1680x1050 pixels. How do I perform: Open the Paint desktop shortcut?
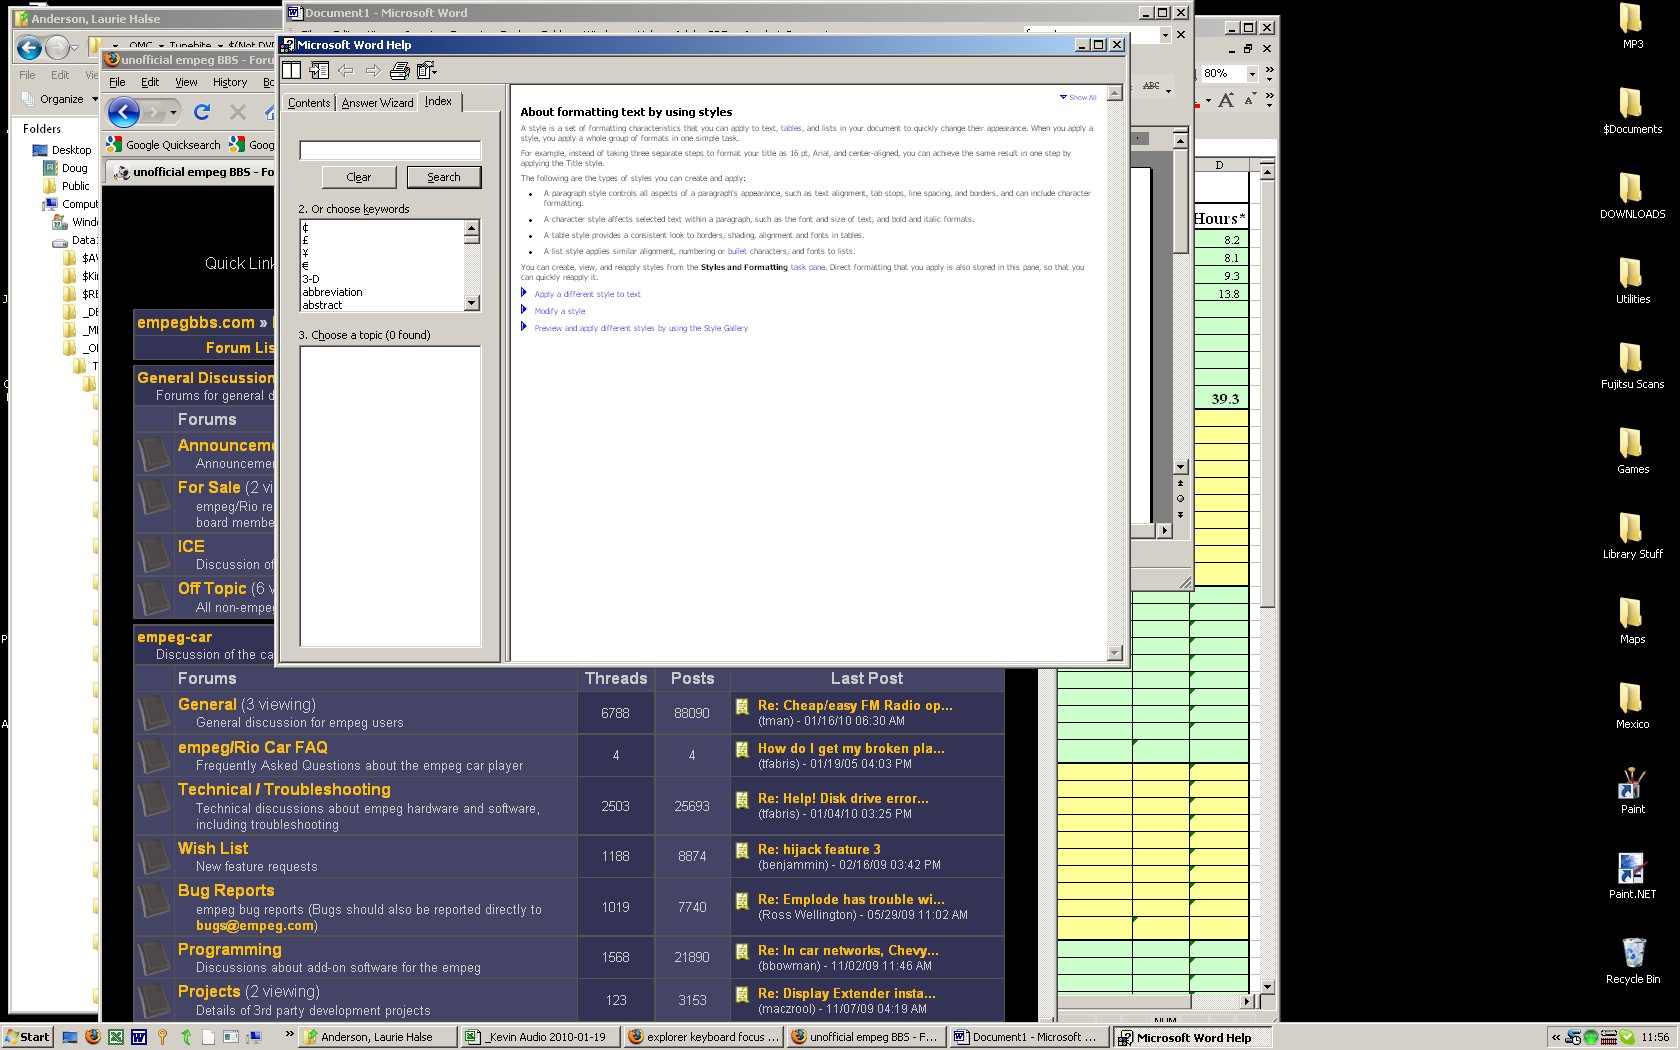click(1632, 791)
